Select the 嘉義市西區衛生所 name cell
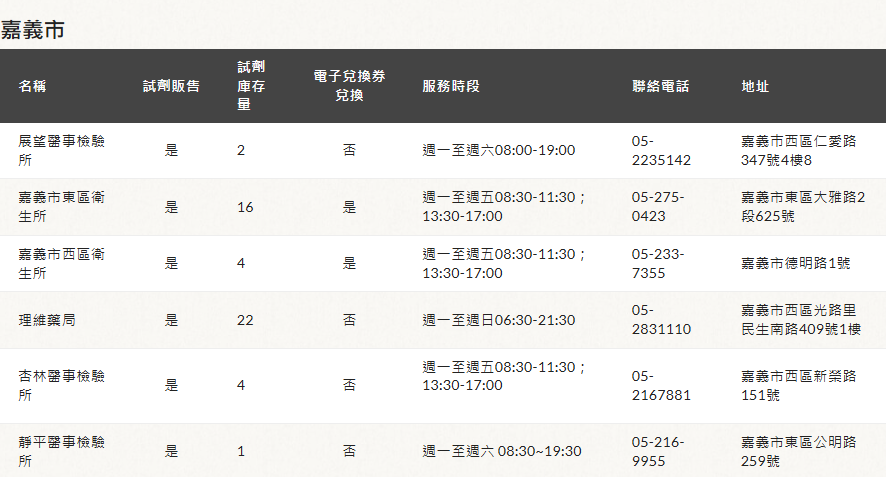Screen dimensions: 886x477 tap(62, 263)
